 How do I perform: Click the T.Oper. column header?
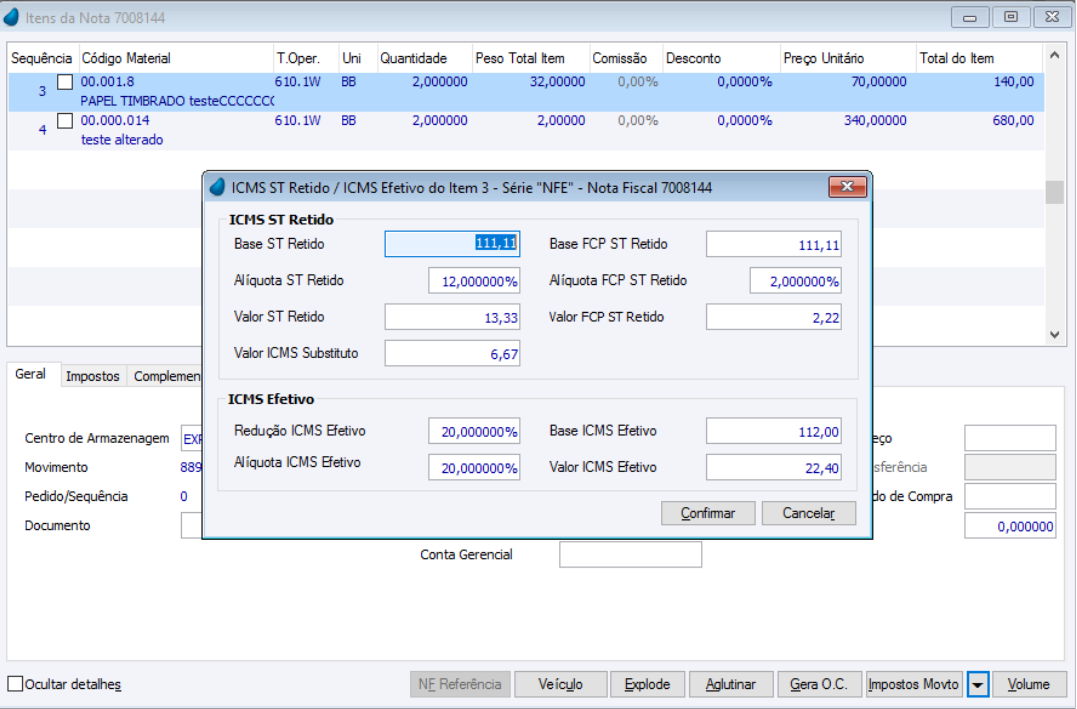click(306, 58)
